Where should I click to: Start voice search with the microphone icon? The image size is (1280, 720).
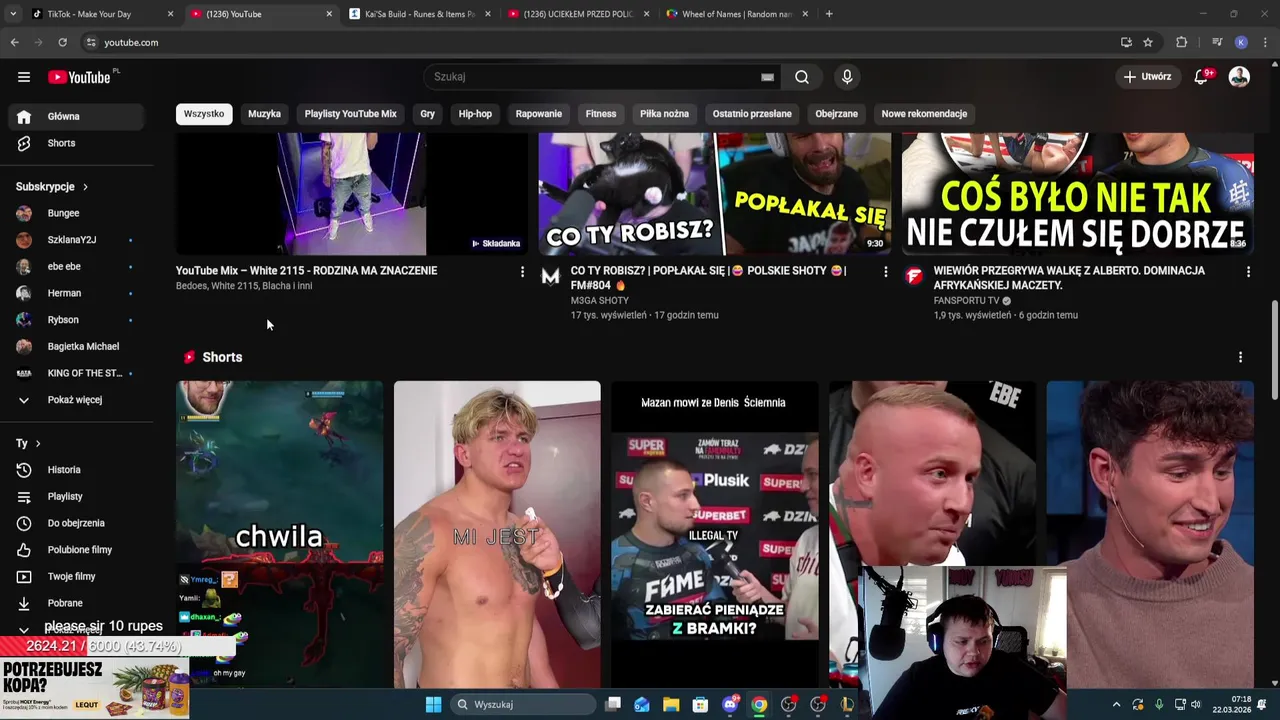847,77
